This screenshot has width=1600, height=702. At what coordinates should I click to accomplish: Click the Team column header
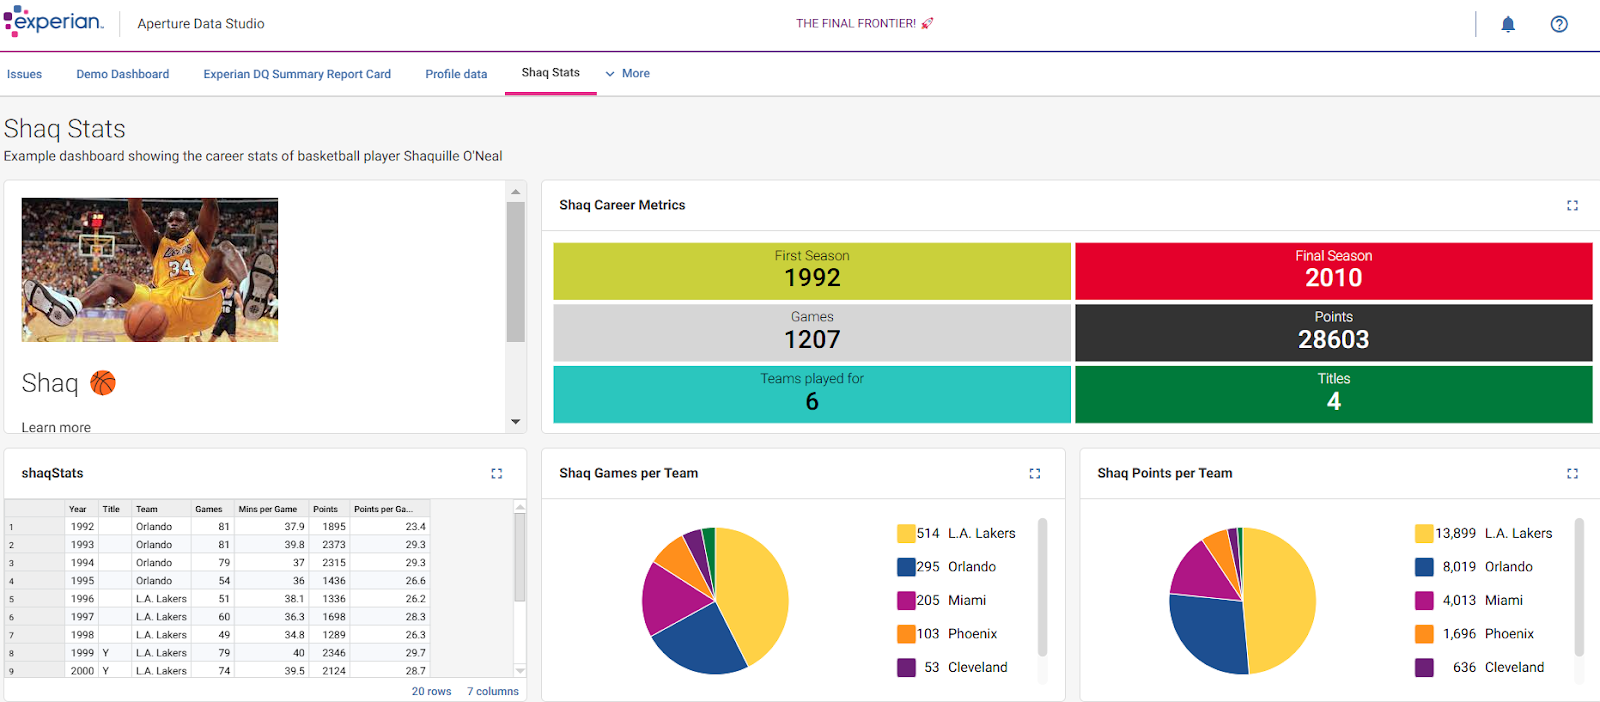(x=161, y=509)
